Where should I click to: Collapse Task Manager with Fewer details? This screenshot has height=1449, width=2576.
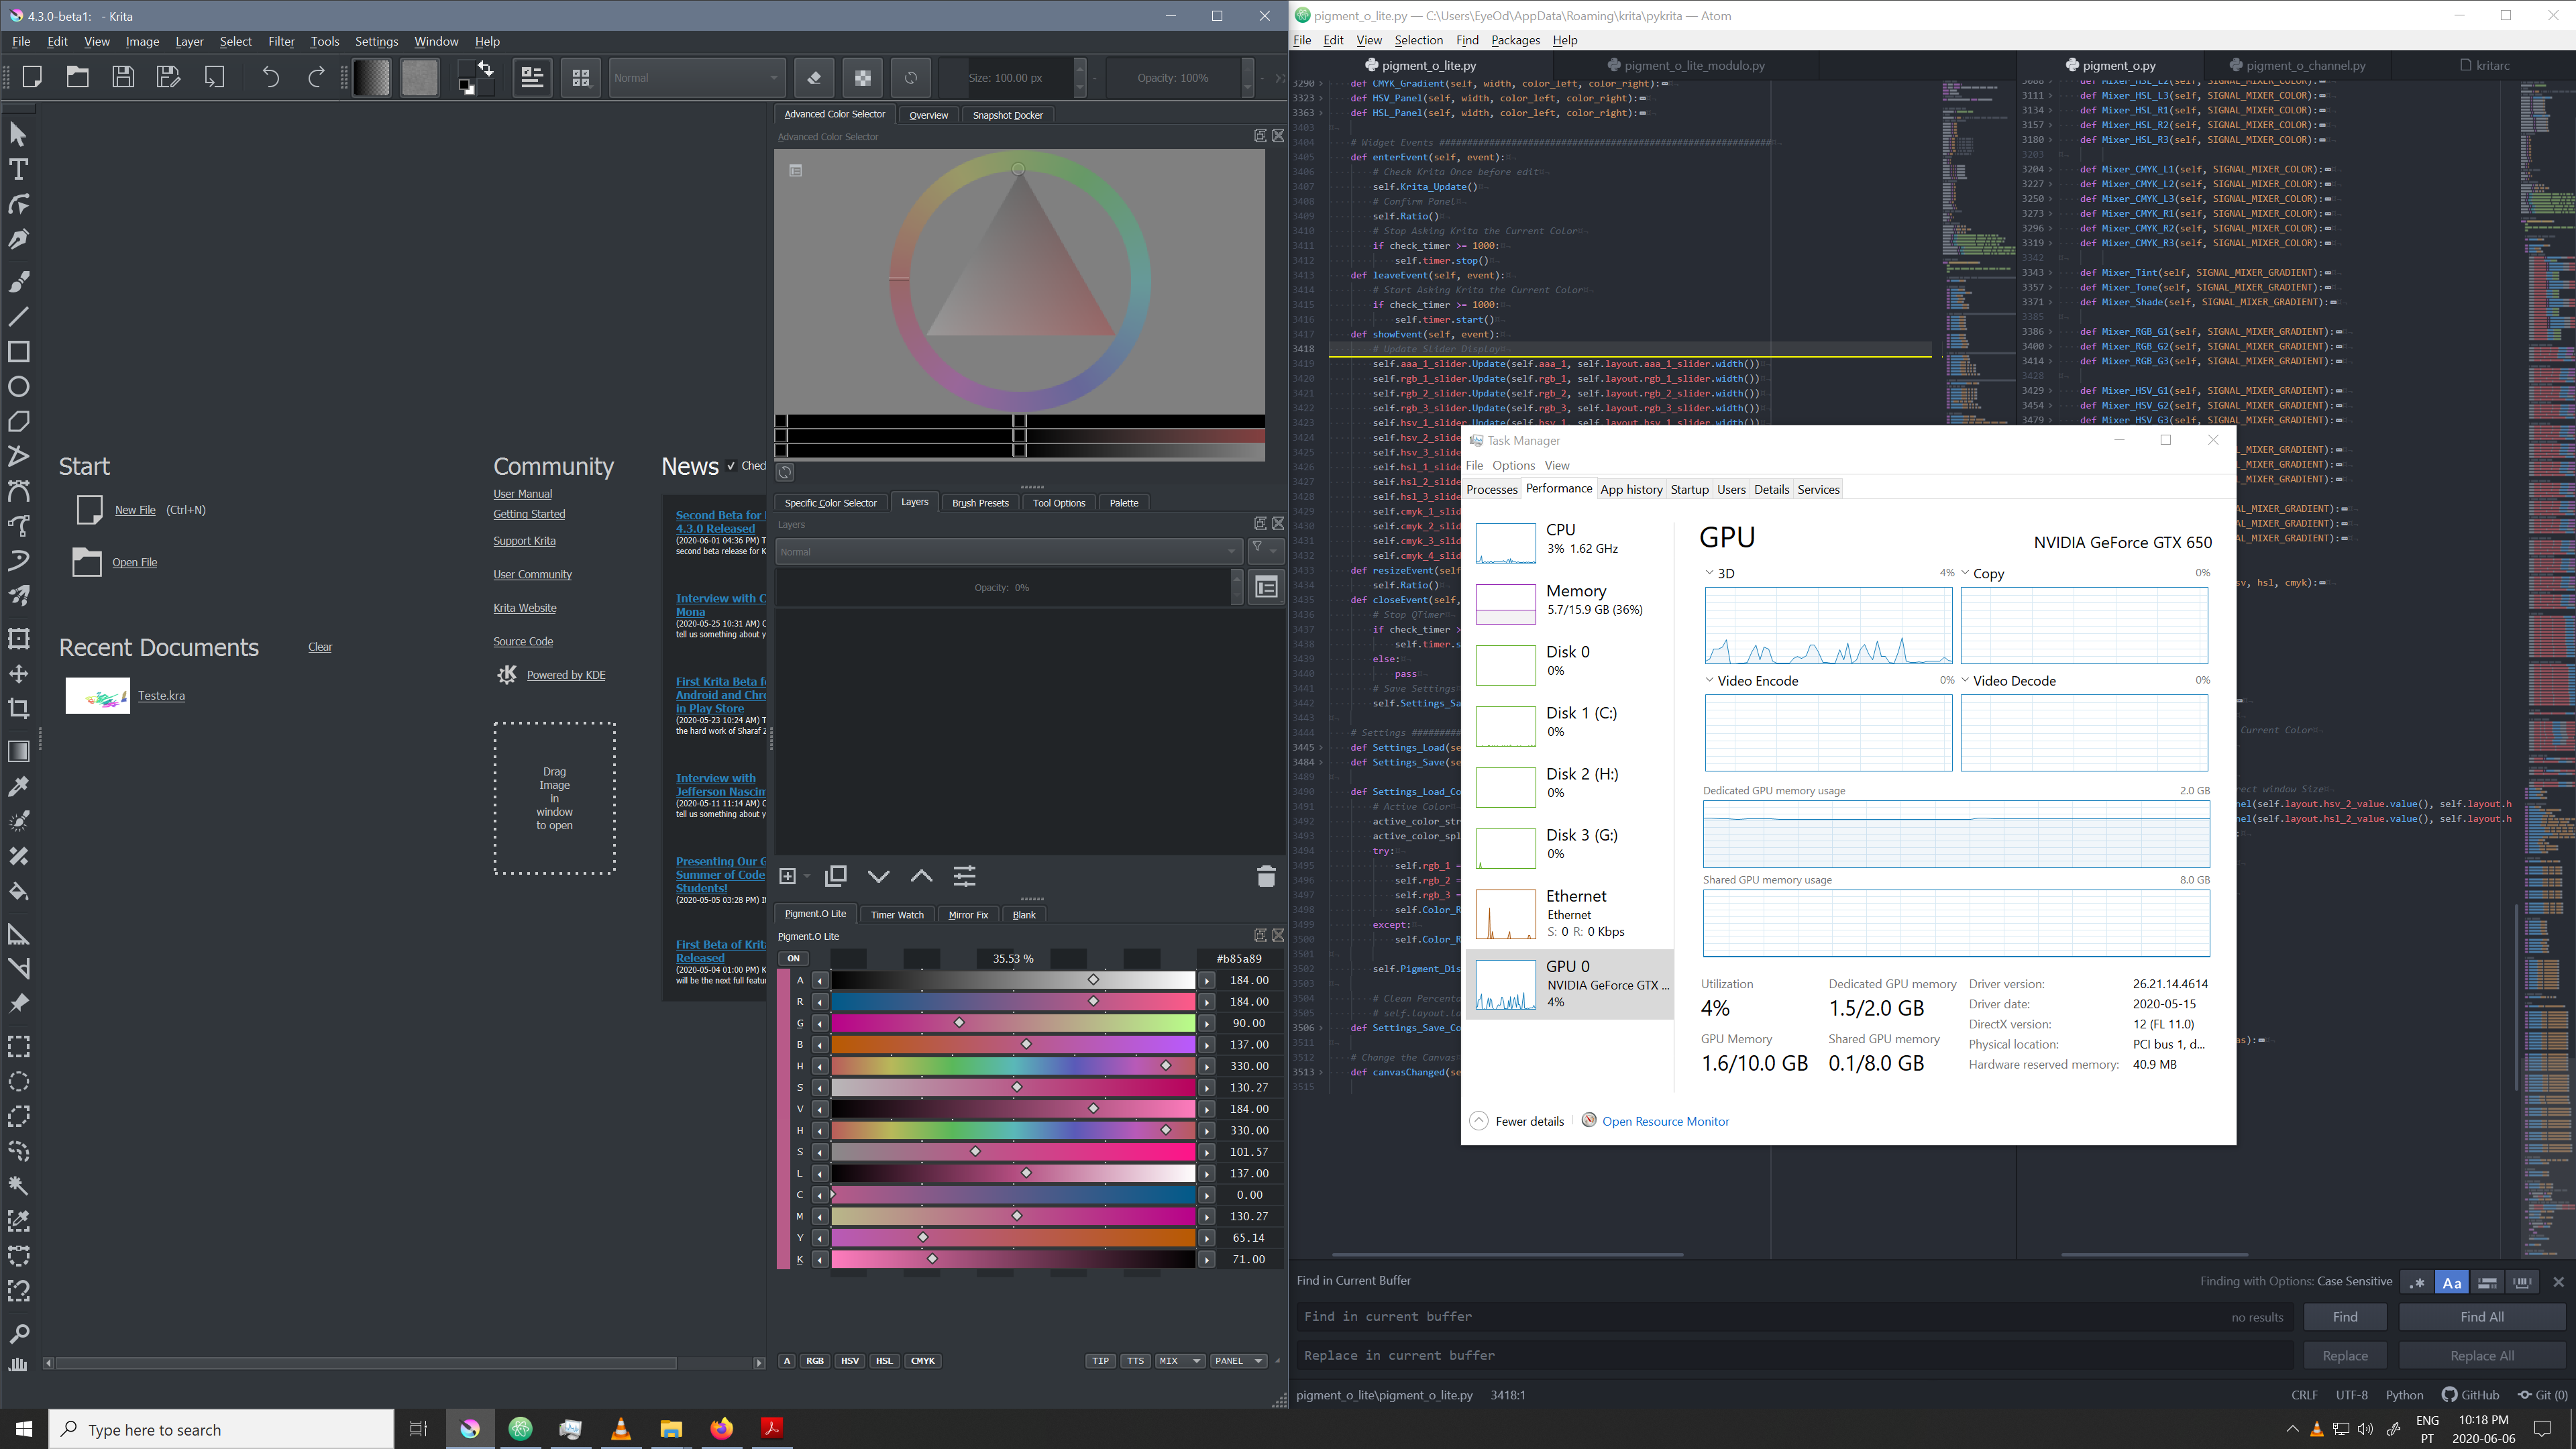(x=1517, y=1121)
